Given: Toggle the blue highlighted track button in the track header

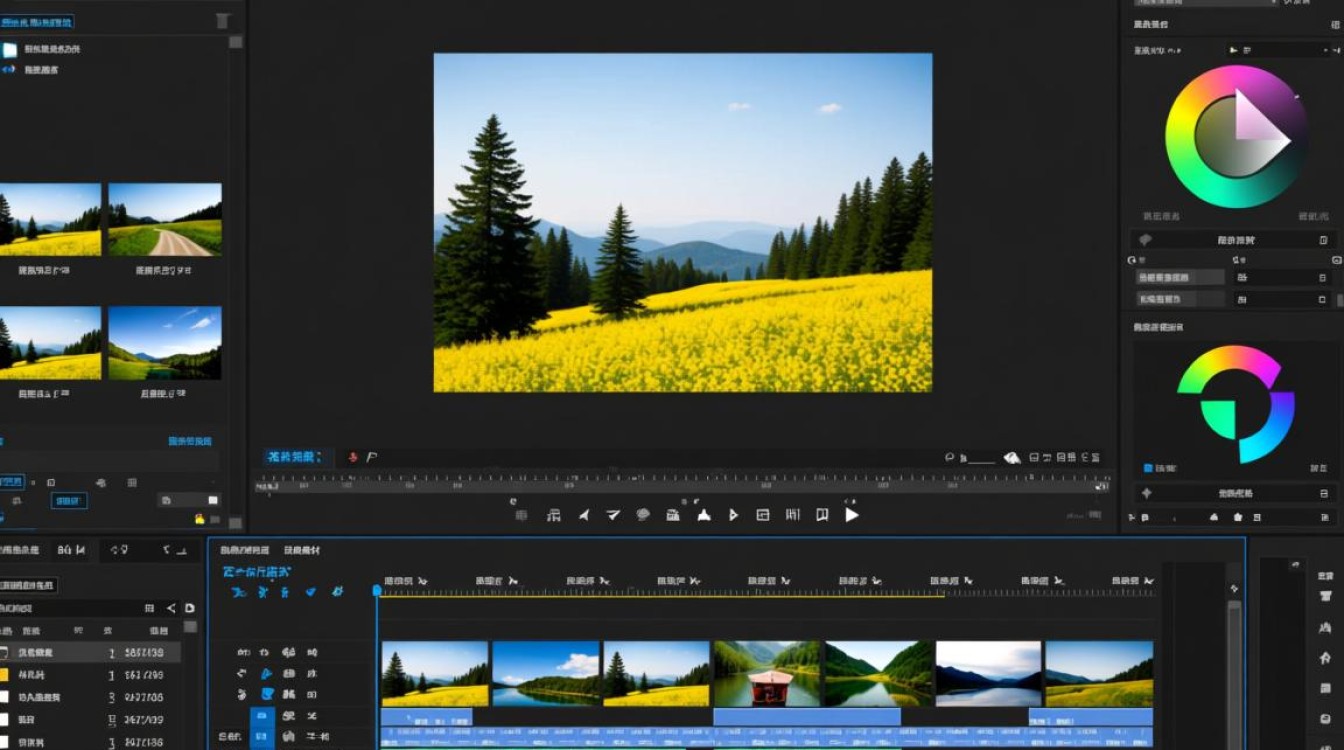Looking at the screenshot, I should (262, 716).
